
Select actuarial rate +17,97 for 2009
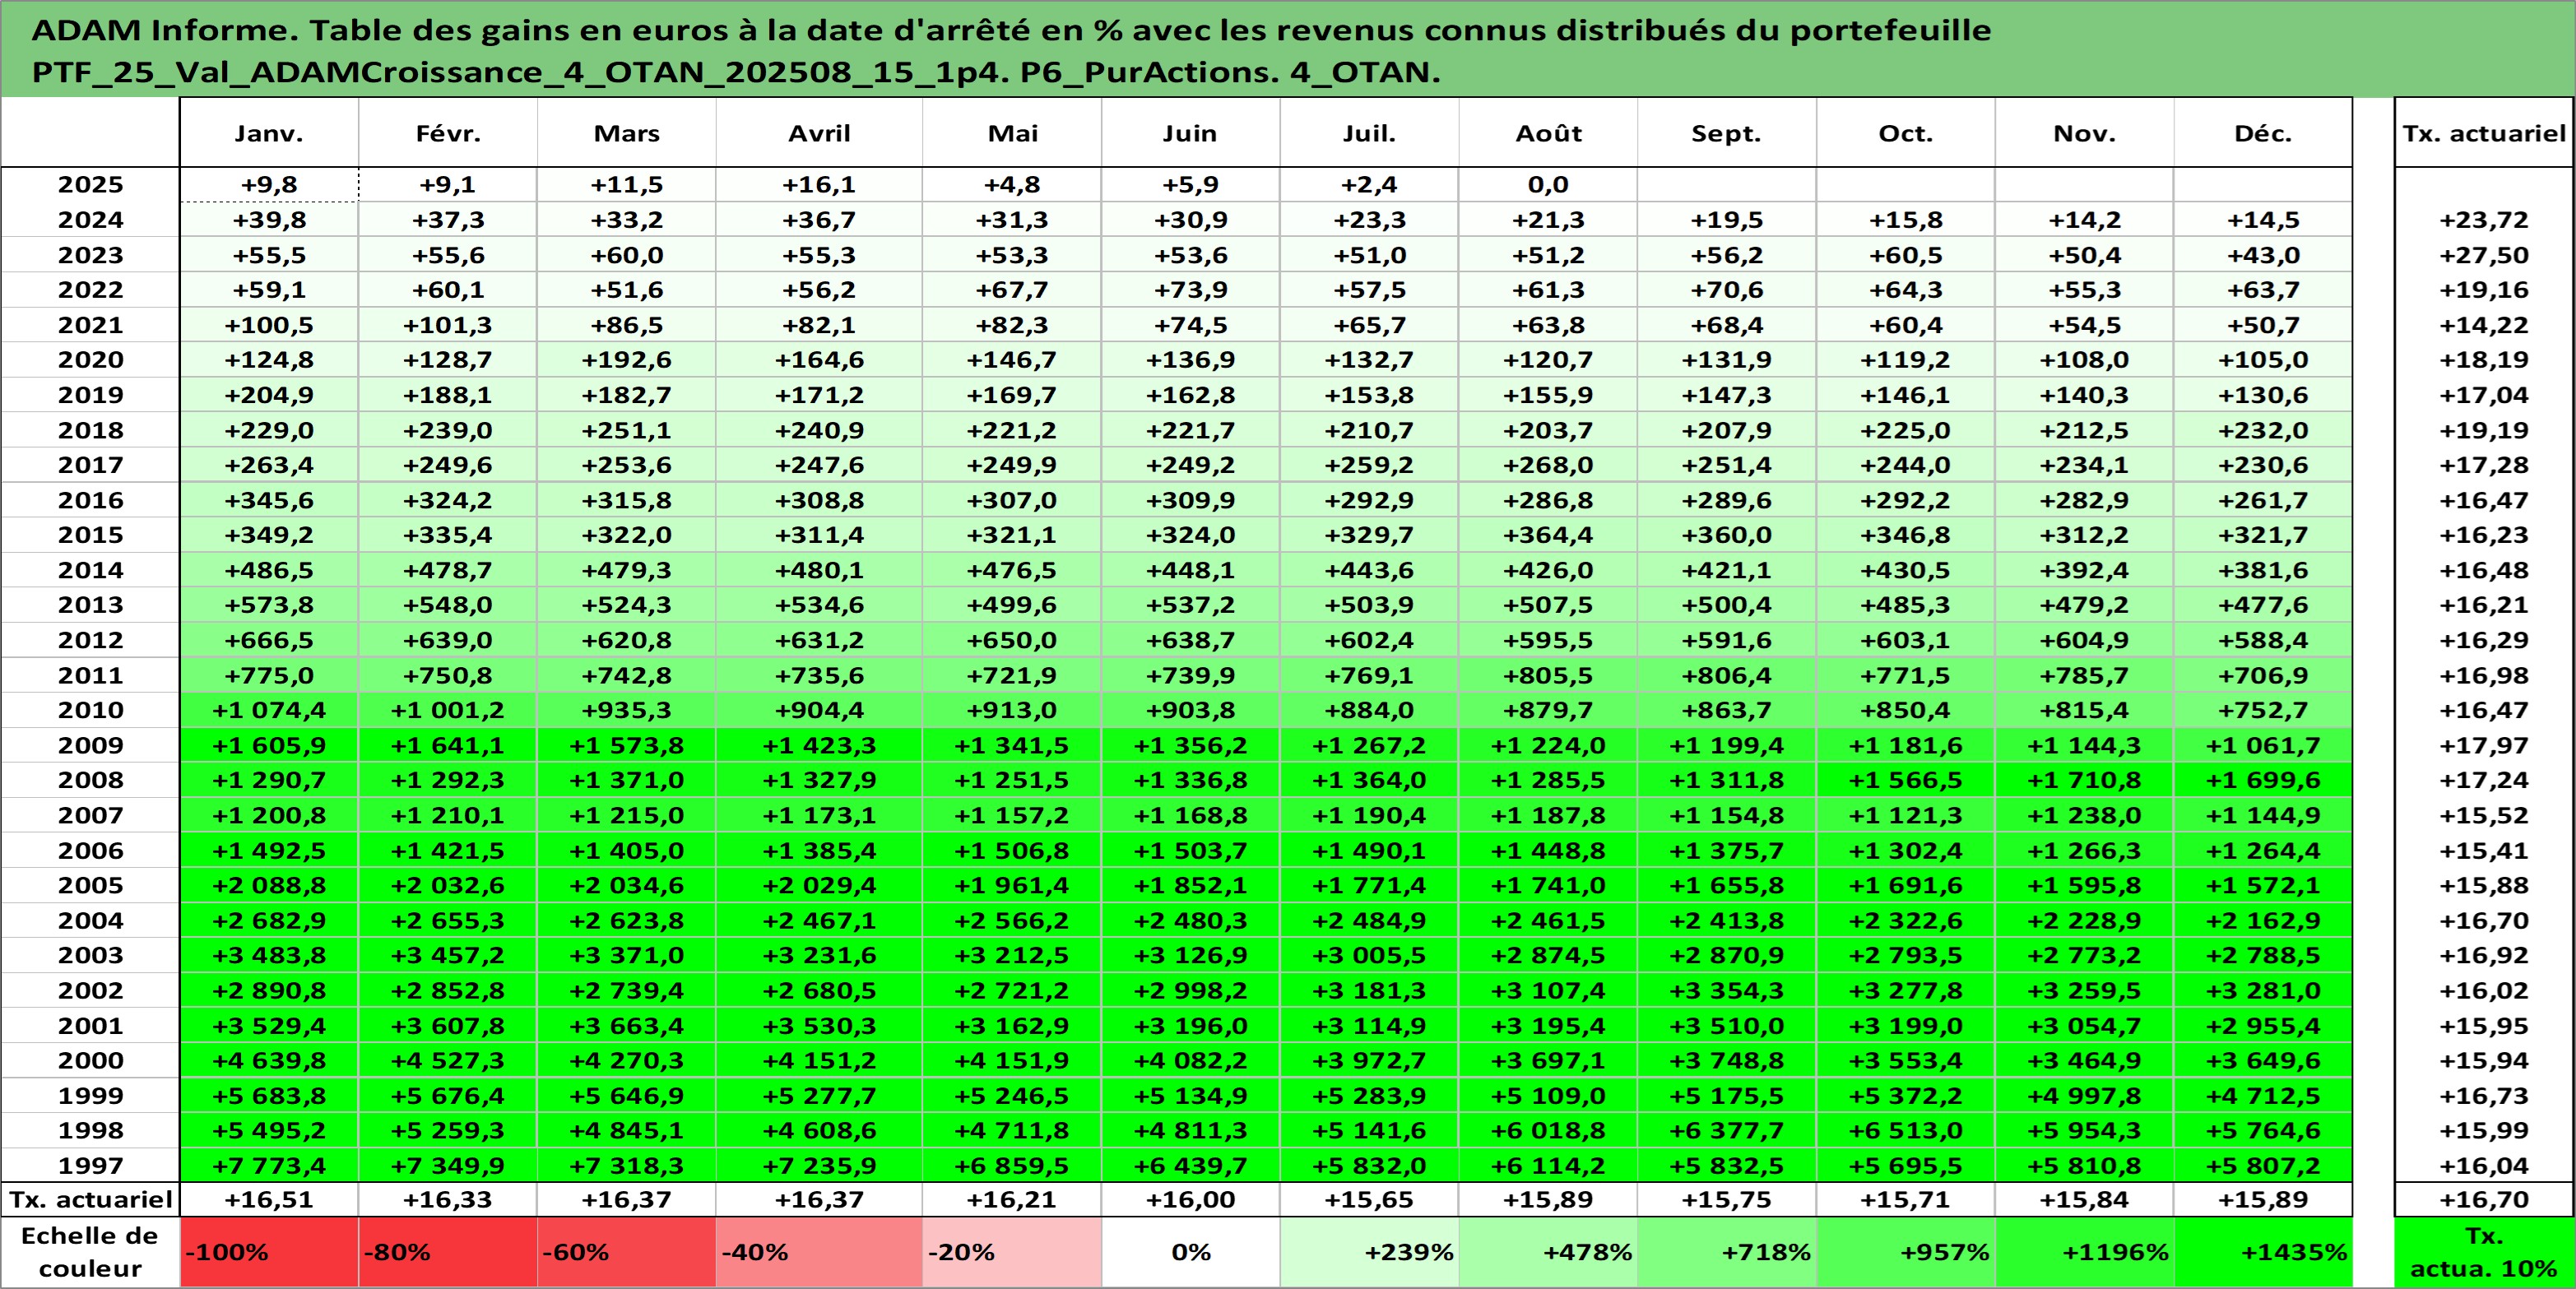click(x=2484, y=745)
